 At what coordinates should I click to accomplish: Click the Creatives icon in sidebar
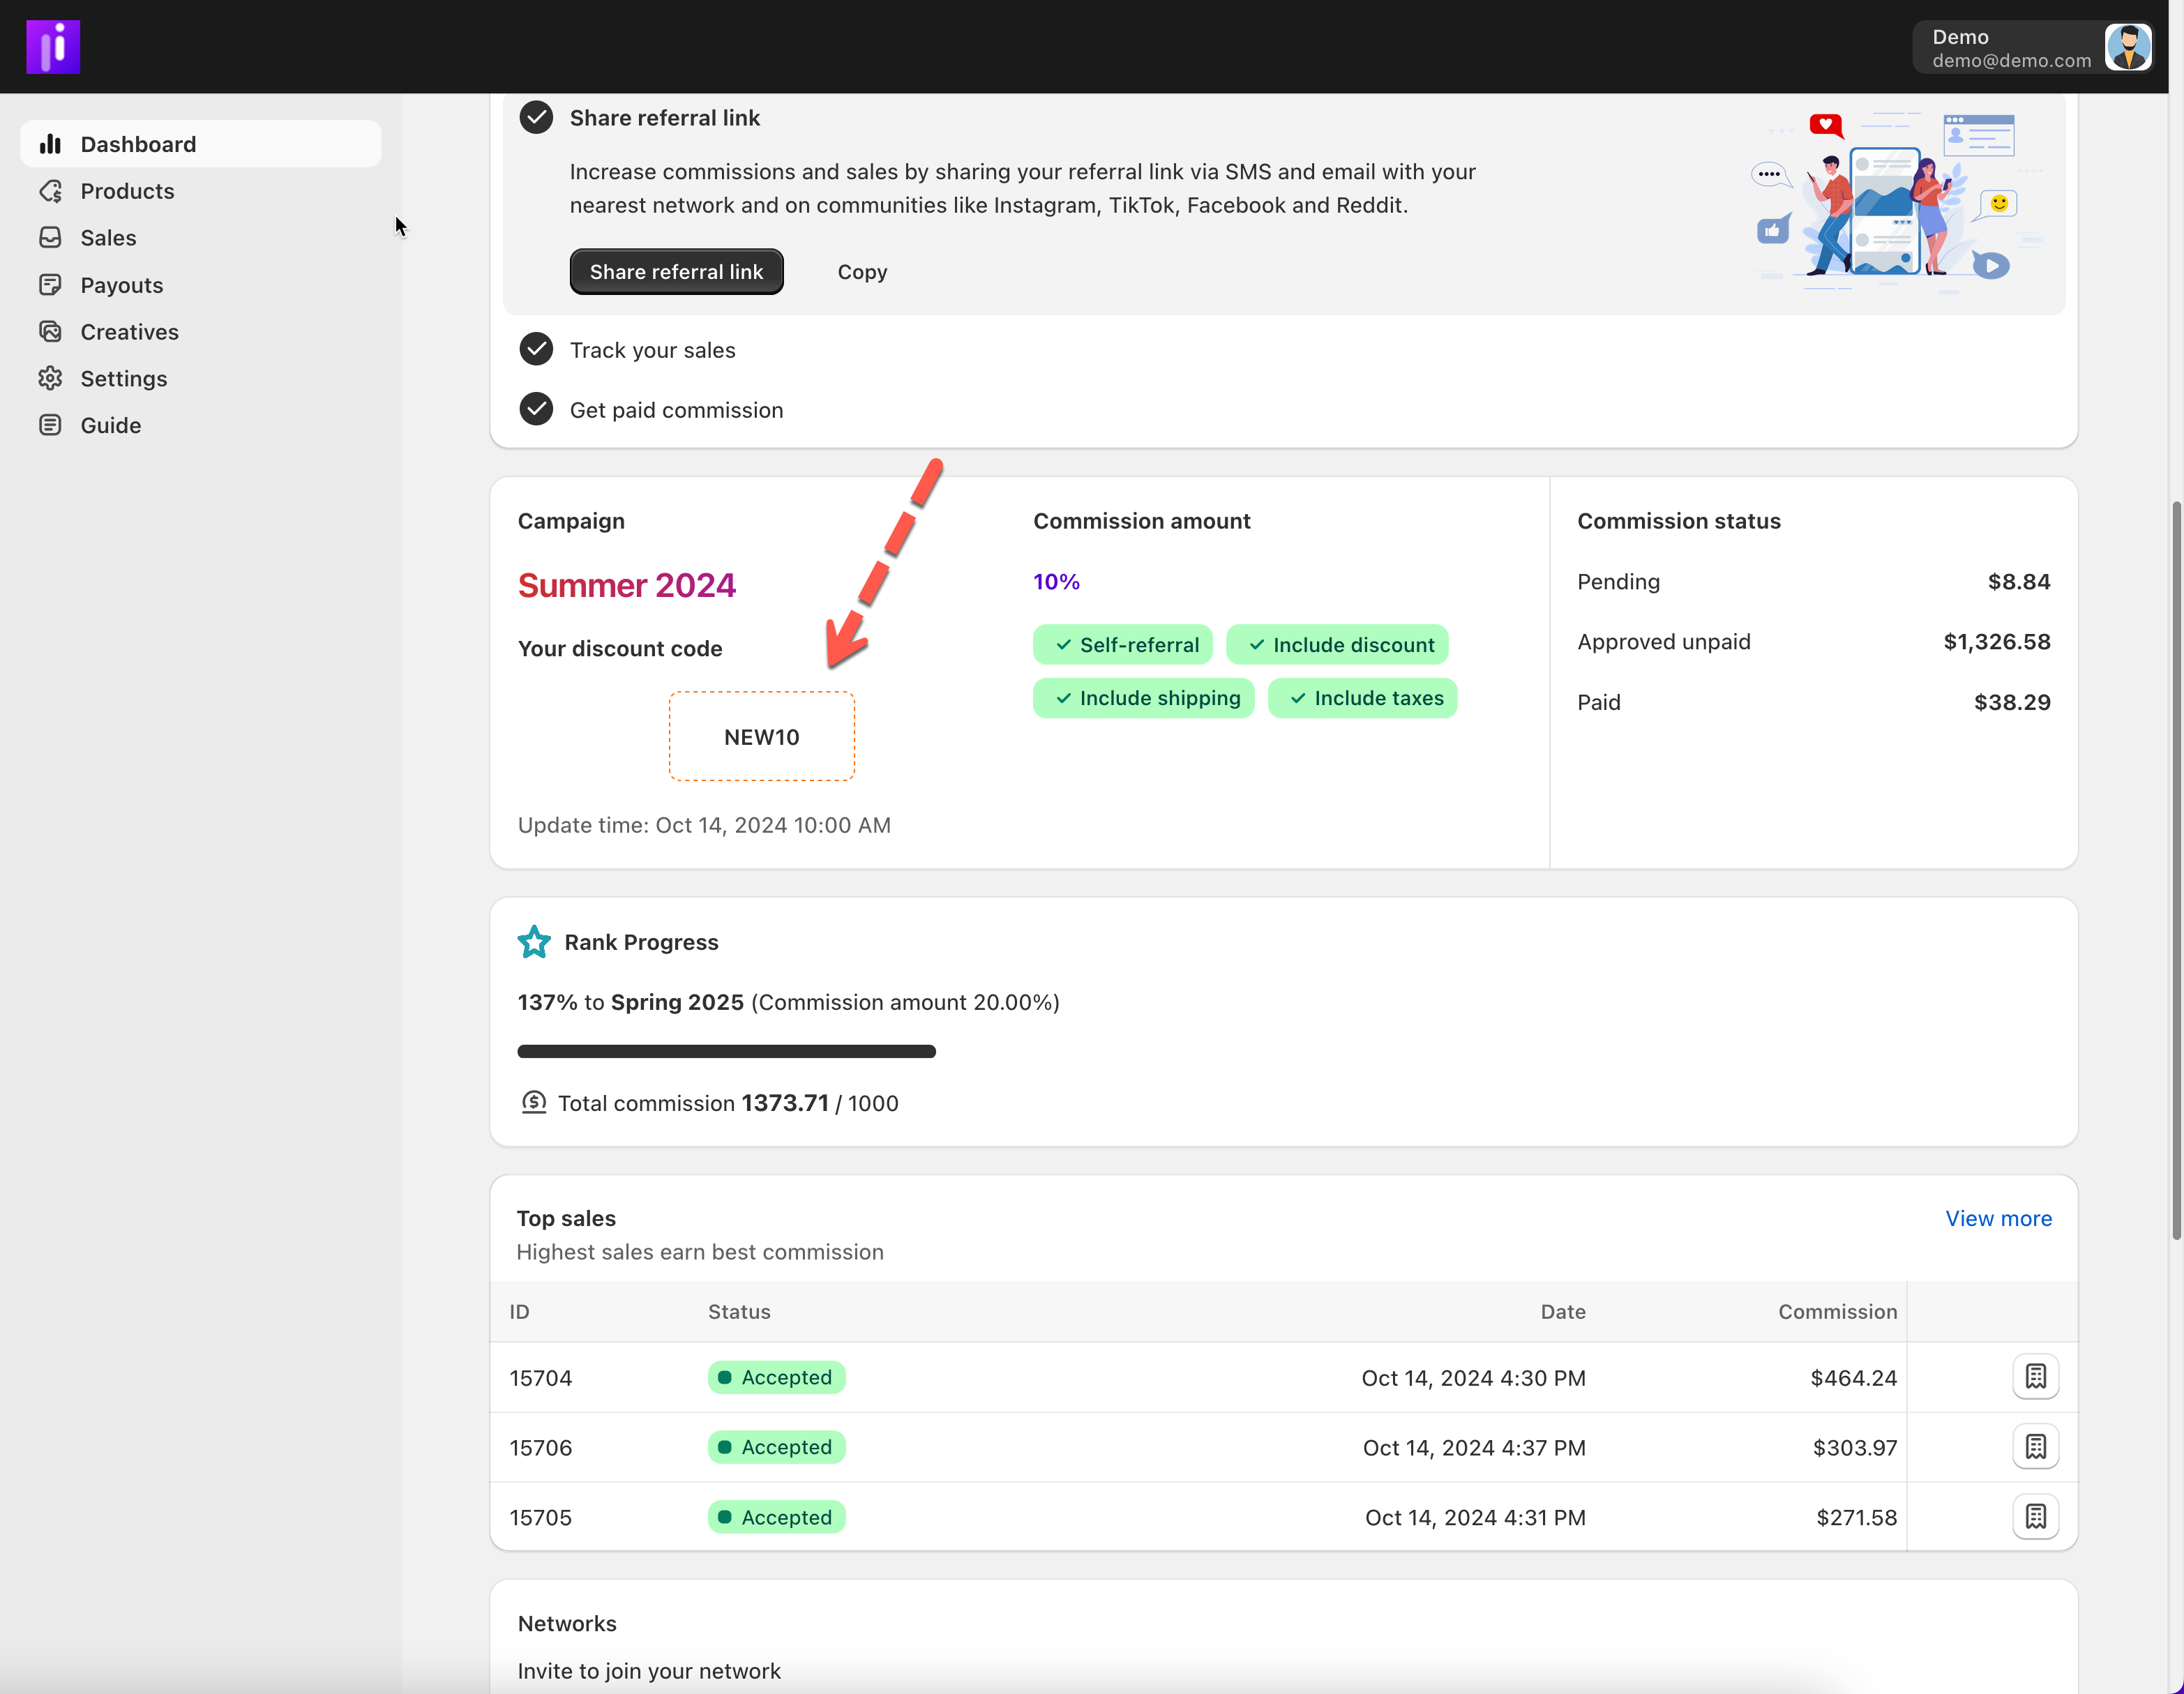coord(50,331)
